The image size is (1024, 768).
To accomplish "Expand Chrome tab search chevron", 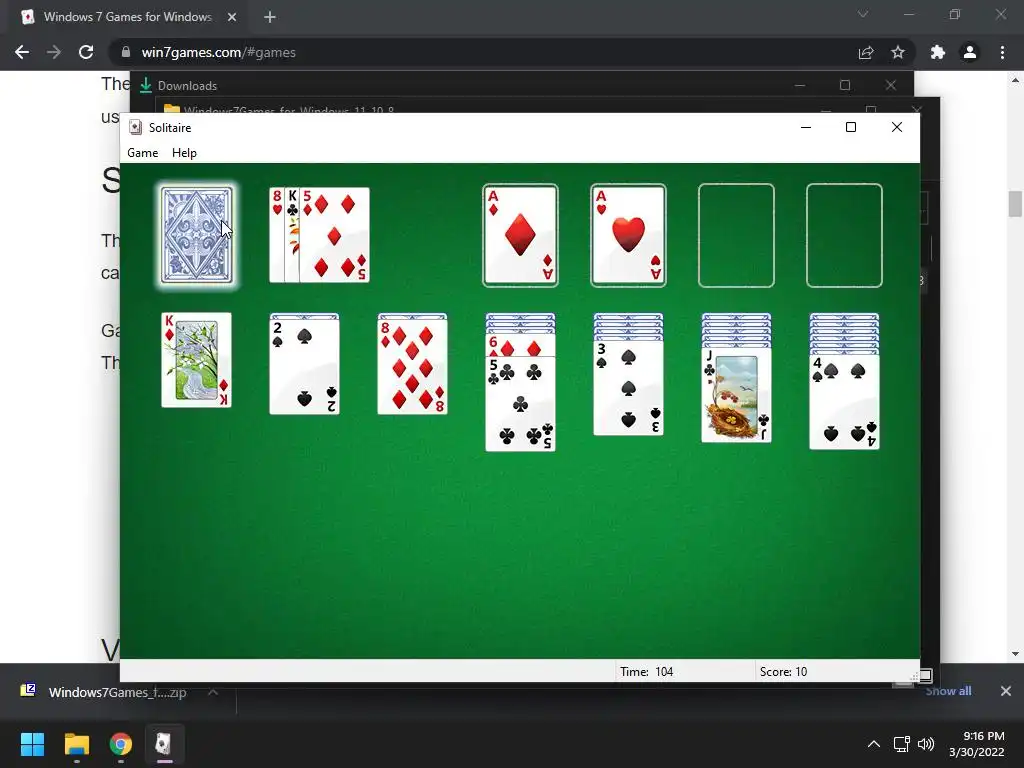I will pos(863,14).
